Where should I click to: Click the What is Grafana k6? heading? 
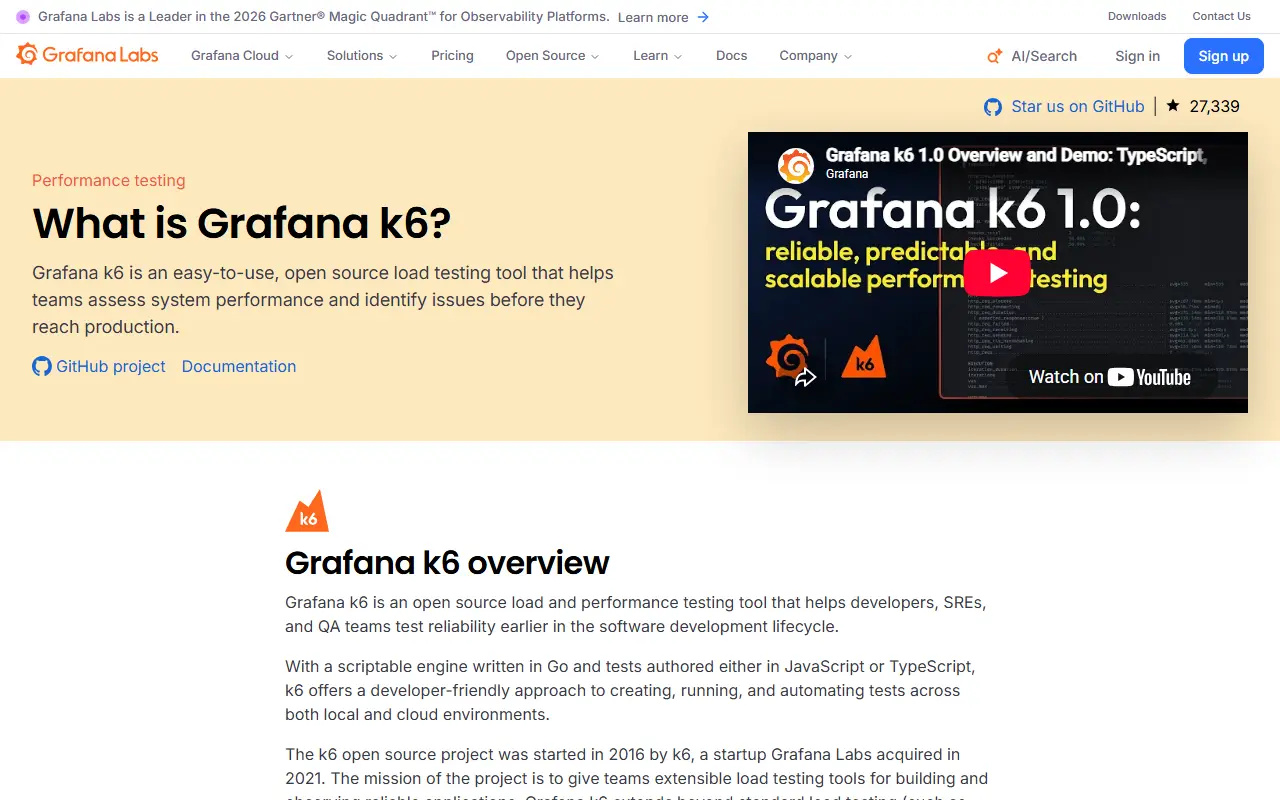[242, 223]
